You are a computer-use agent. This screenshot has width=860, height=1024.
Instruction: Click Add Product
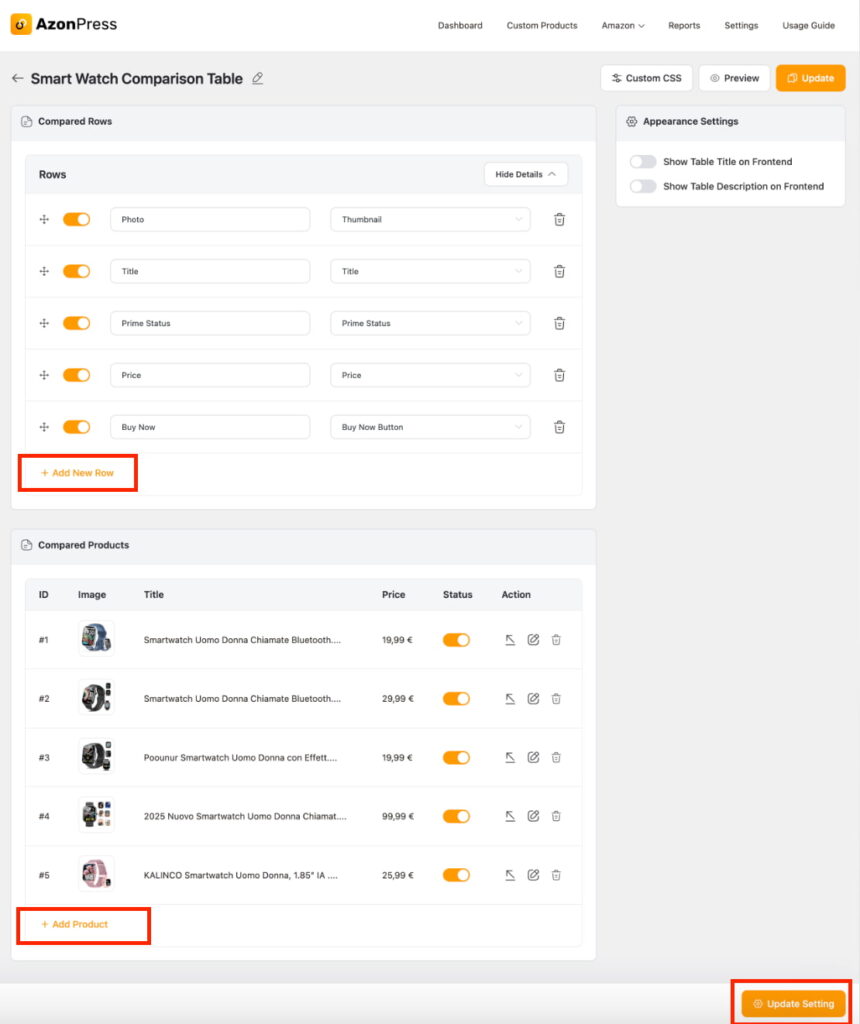(x=74, y=924)
